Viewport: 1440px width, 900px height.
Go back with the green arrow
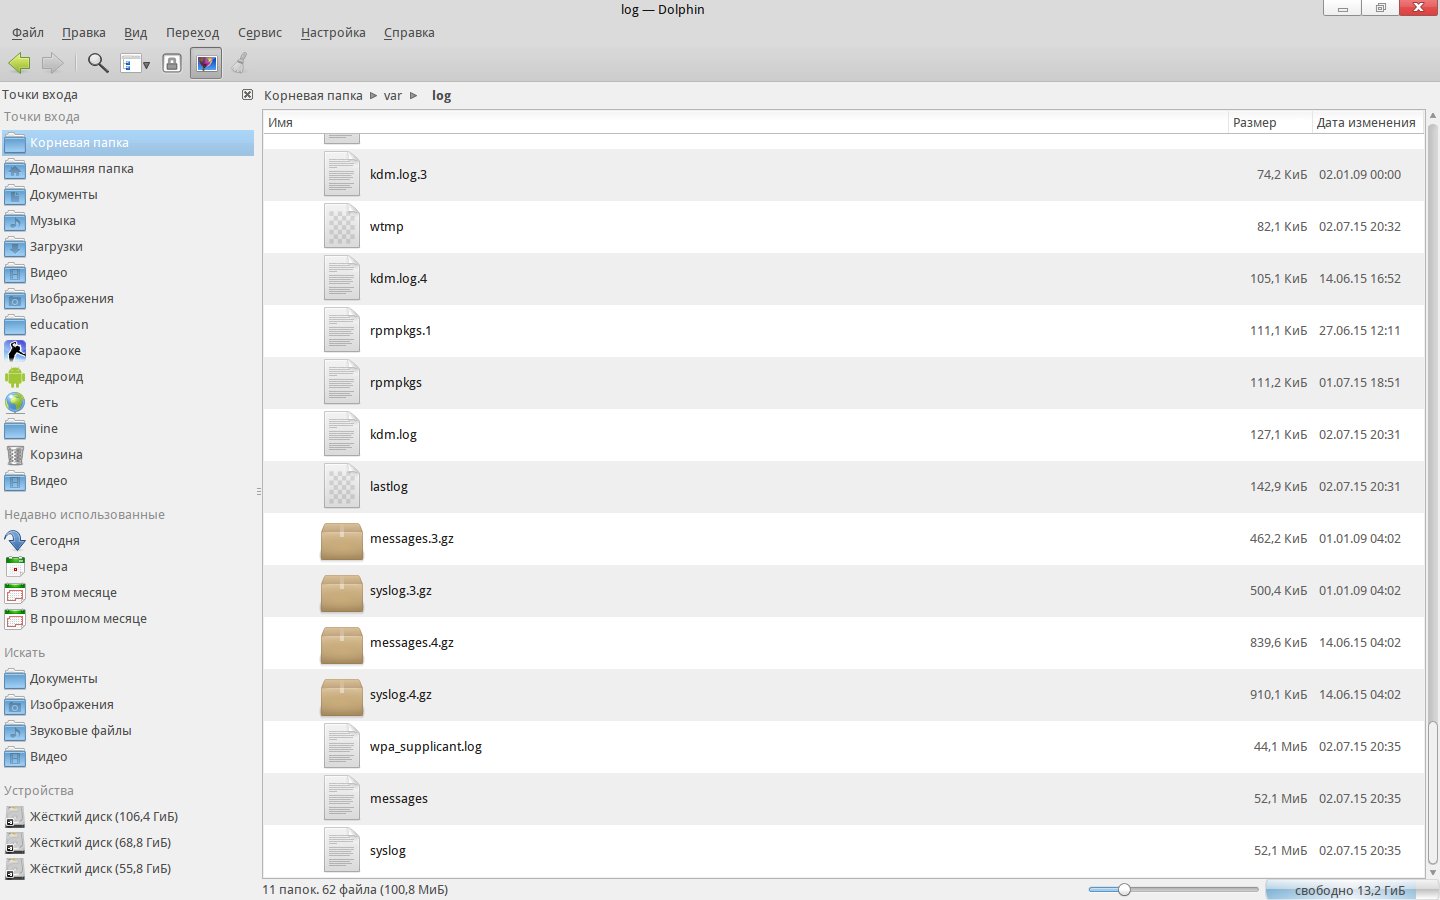pyautogui.click(x=19, y=63)
